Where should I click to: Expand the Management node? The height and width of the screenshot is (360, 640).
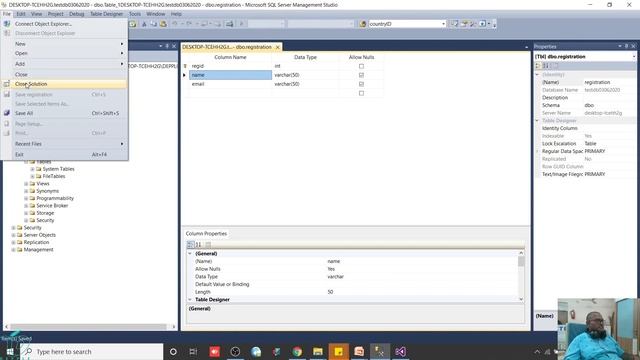pos(13,250)
